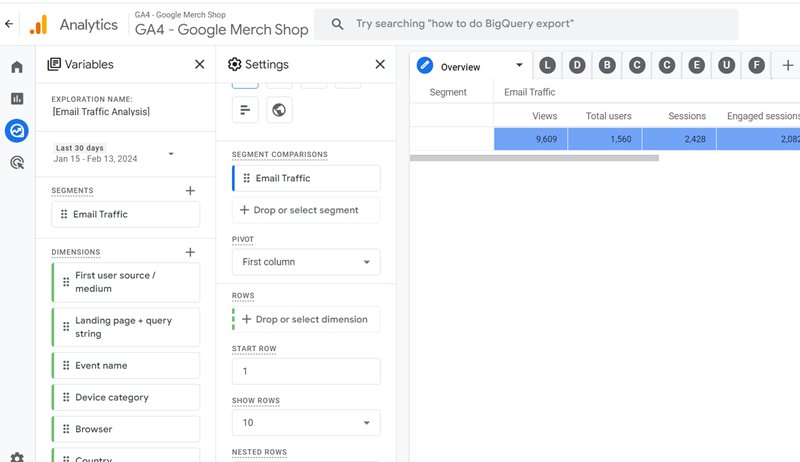Switch to the L tab
This screenshot has width=800, height=462.
(547, 65)
